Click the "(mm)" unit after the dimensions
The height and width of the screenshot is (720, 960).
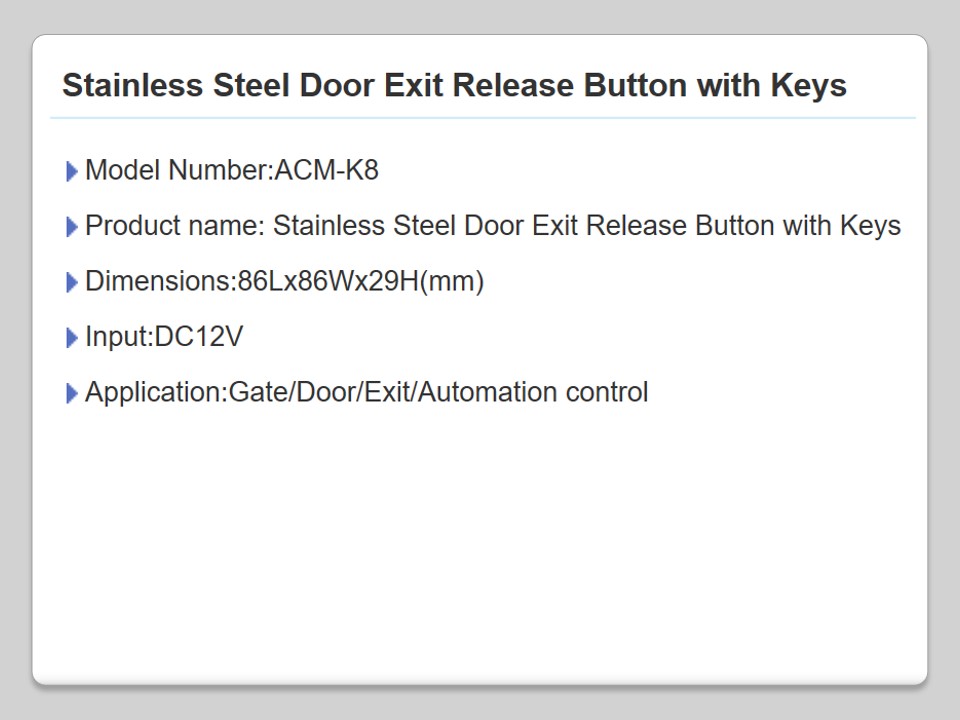[x=451, y=282]
